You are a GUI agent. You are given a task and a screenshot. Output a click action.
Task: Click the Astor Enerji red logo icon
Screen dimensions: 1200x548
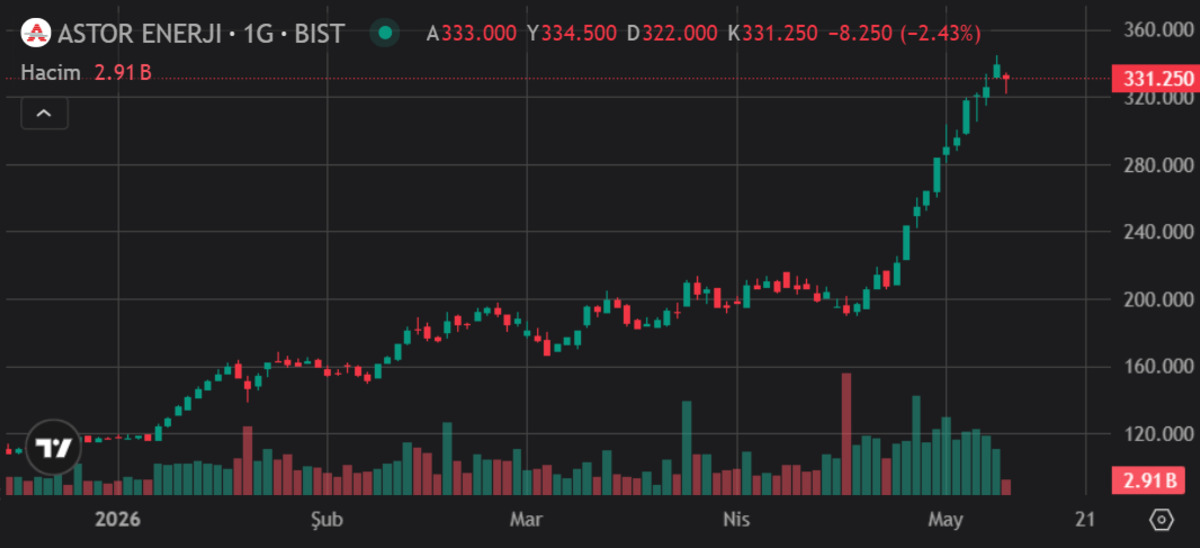(x=37, y=34)
